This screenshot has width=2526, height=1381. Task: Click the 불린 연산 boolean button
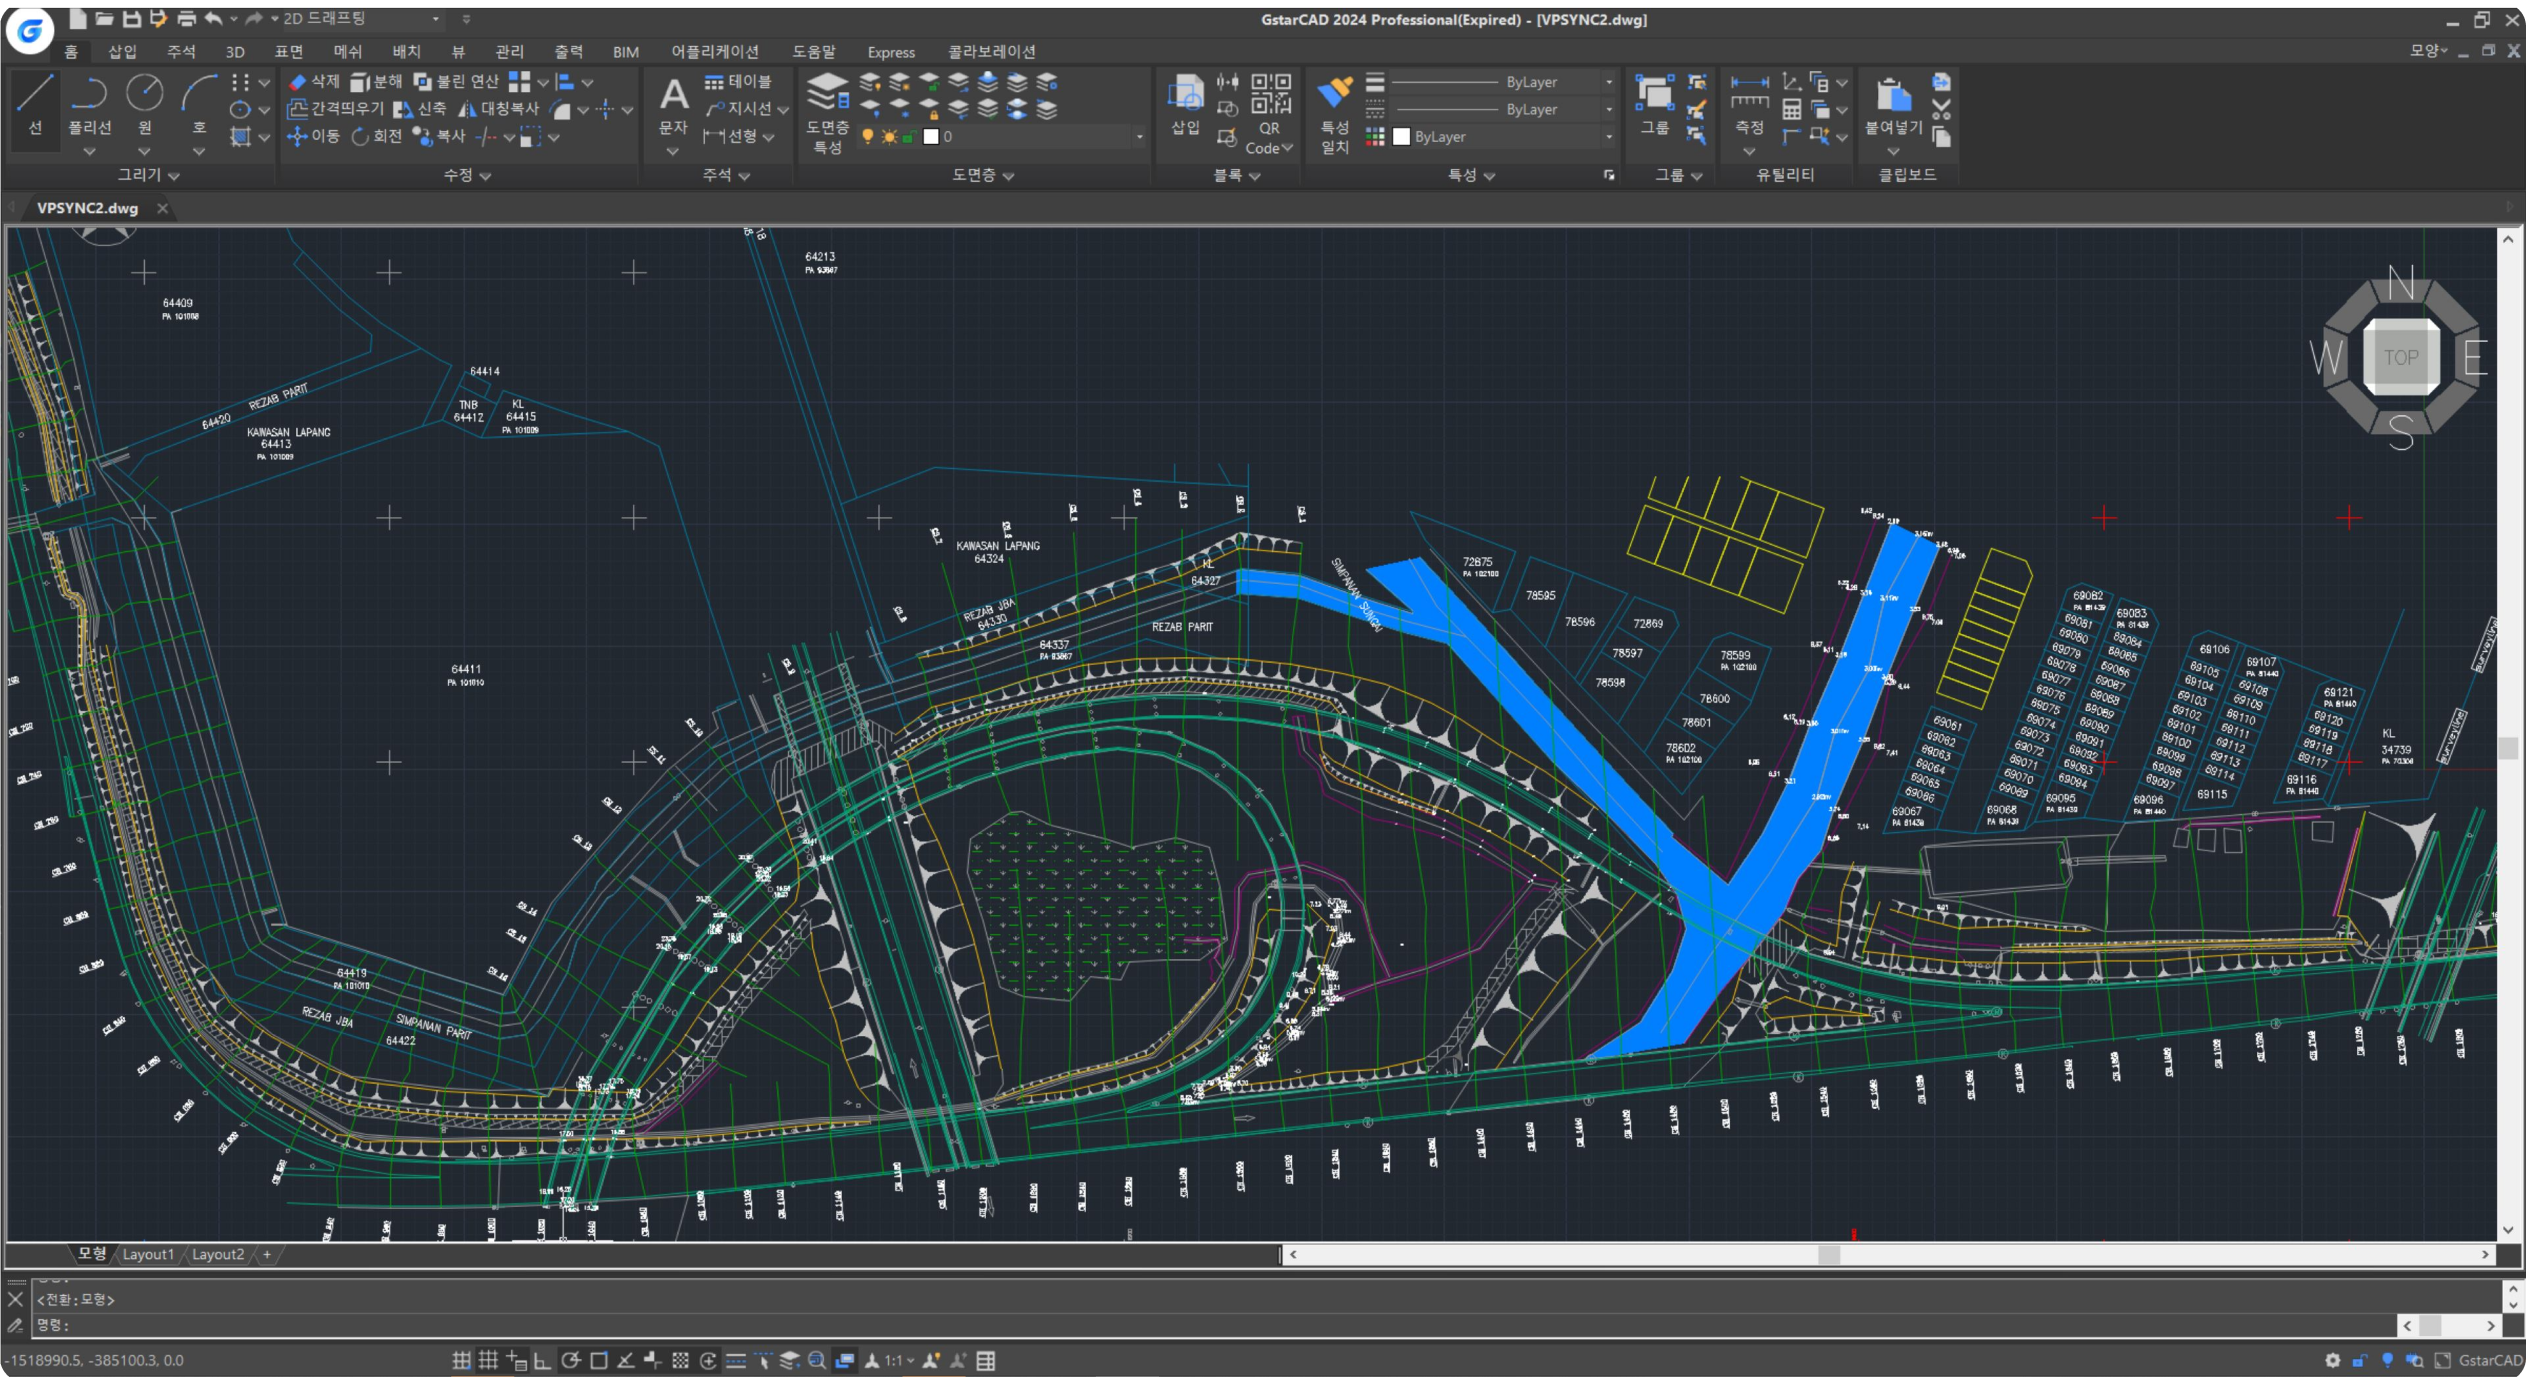[x=455, y=82]
